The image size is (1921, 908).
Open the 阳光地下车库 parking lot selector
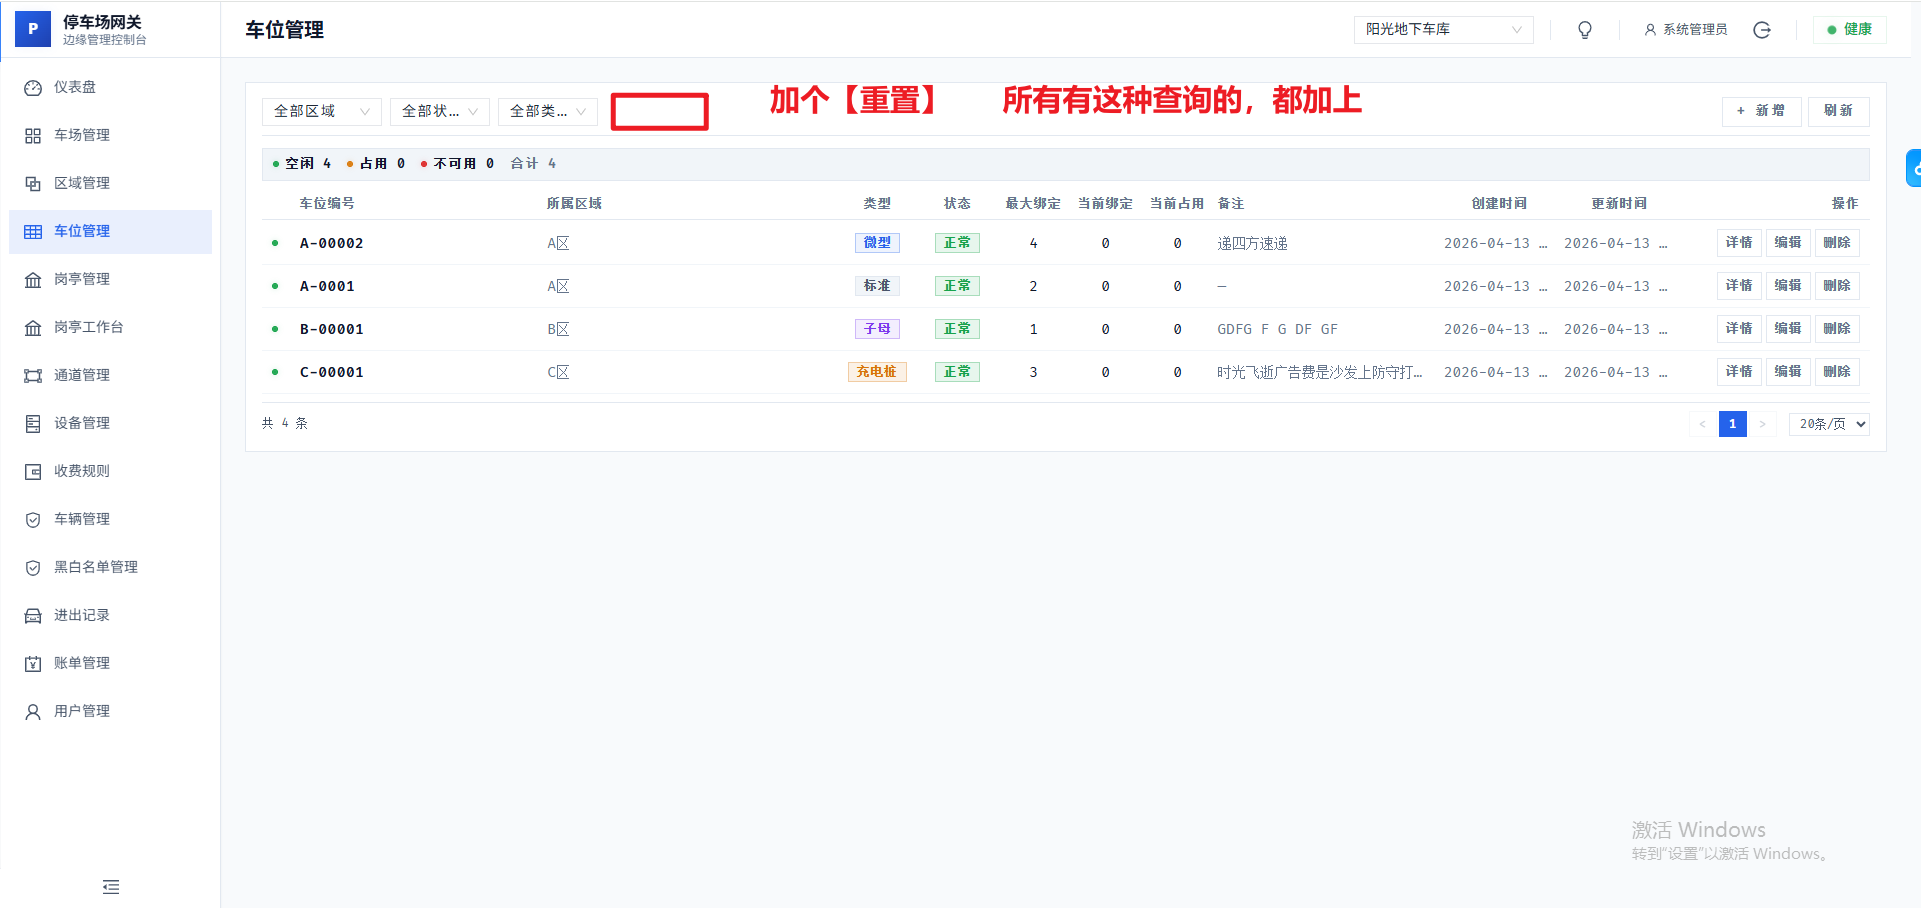[x=1442, y=30]
